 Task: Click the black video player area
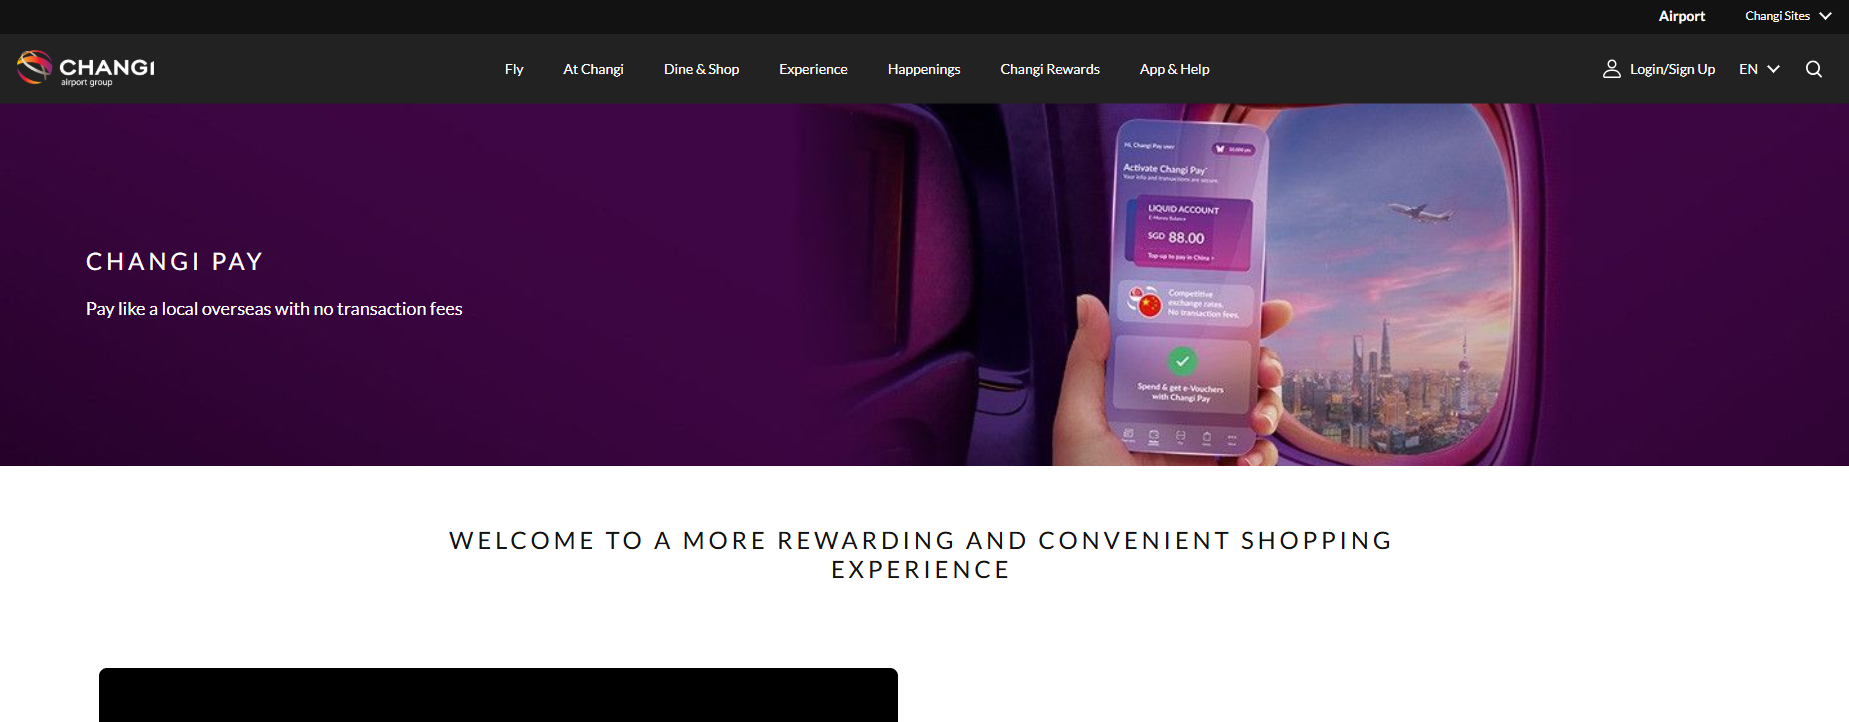pos(498,695)
